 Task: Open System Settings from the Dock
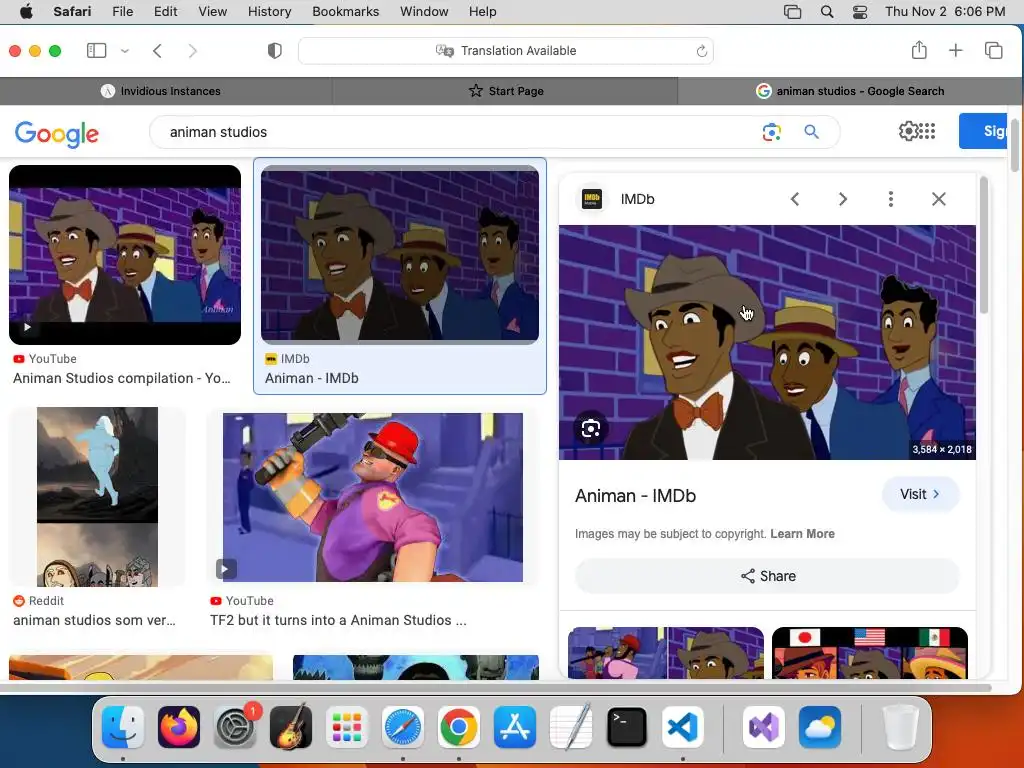(x=235, y=727)
